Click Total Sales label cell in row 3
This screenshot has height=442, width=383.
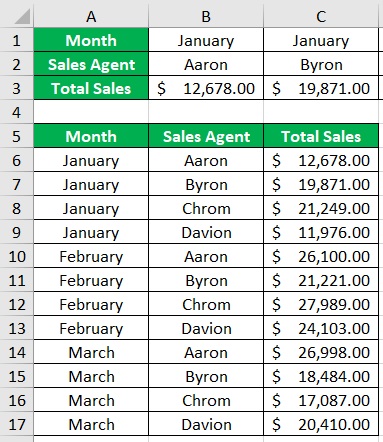point(91,88)
